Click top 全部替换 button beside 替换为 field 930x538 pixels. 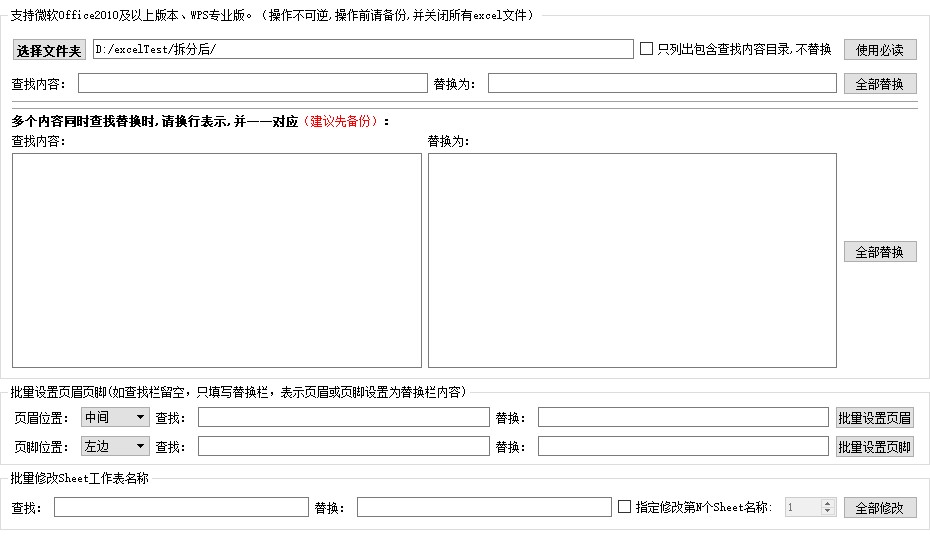[x=880, y=84]
